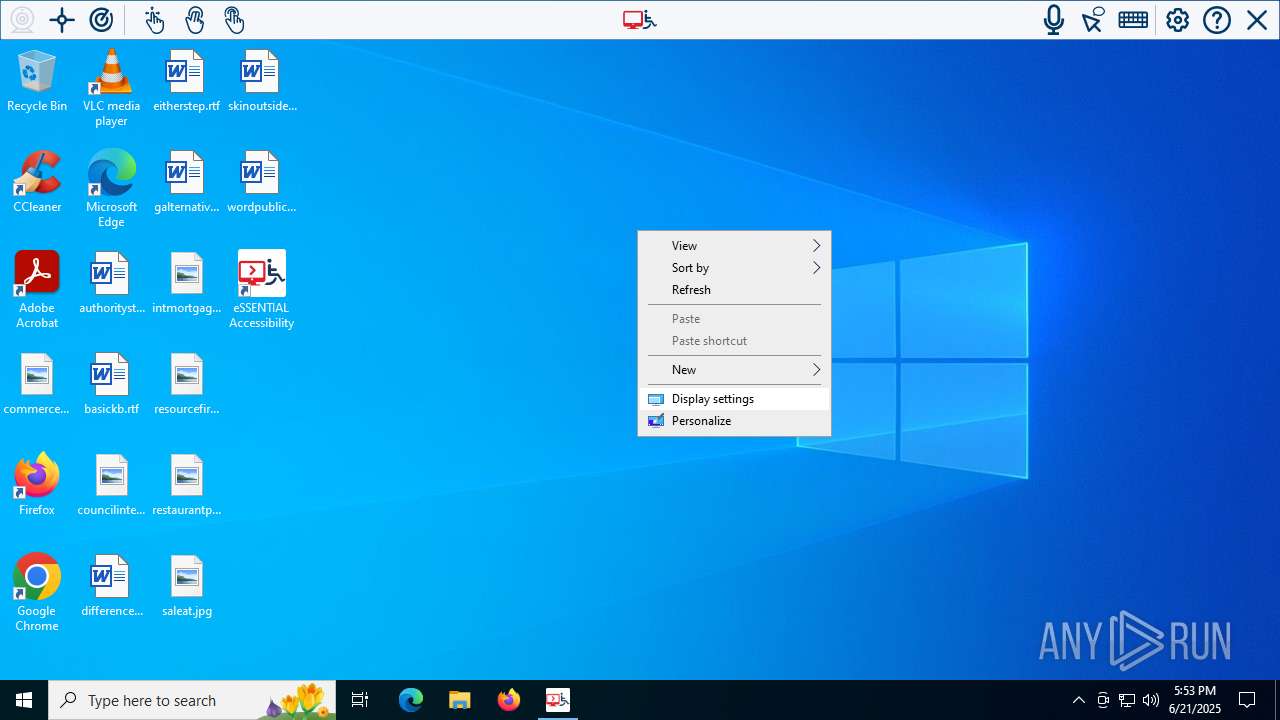Click the eSSENTIAL Accessibility logo in the toolbar

640,20
